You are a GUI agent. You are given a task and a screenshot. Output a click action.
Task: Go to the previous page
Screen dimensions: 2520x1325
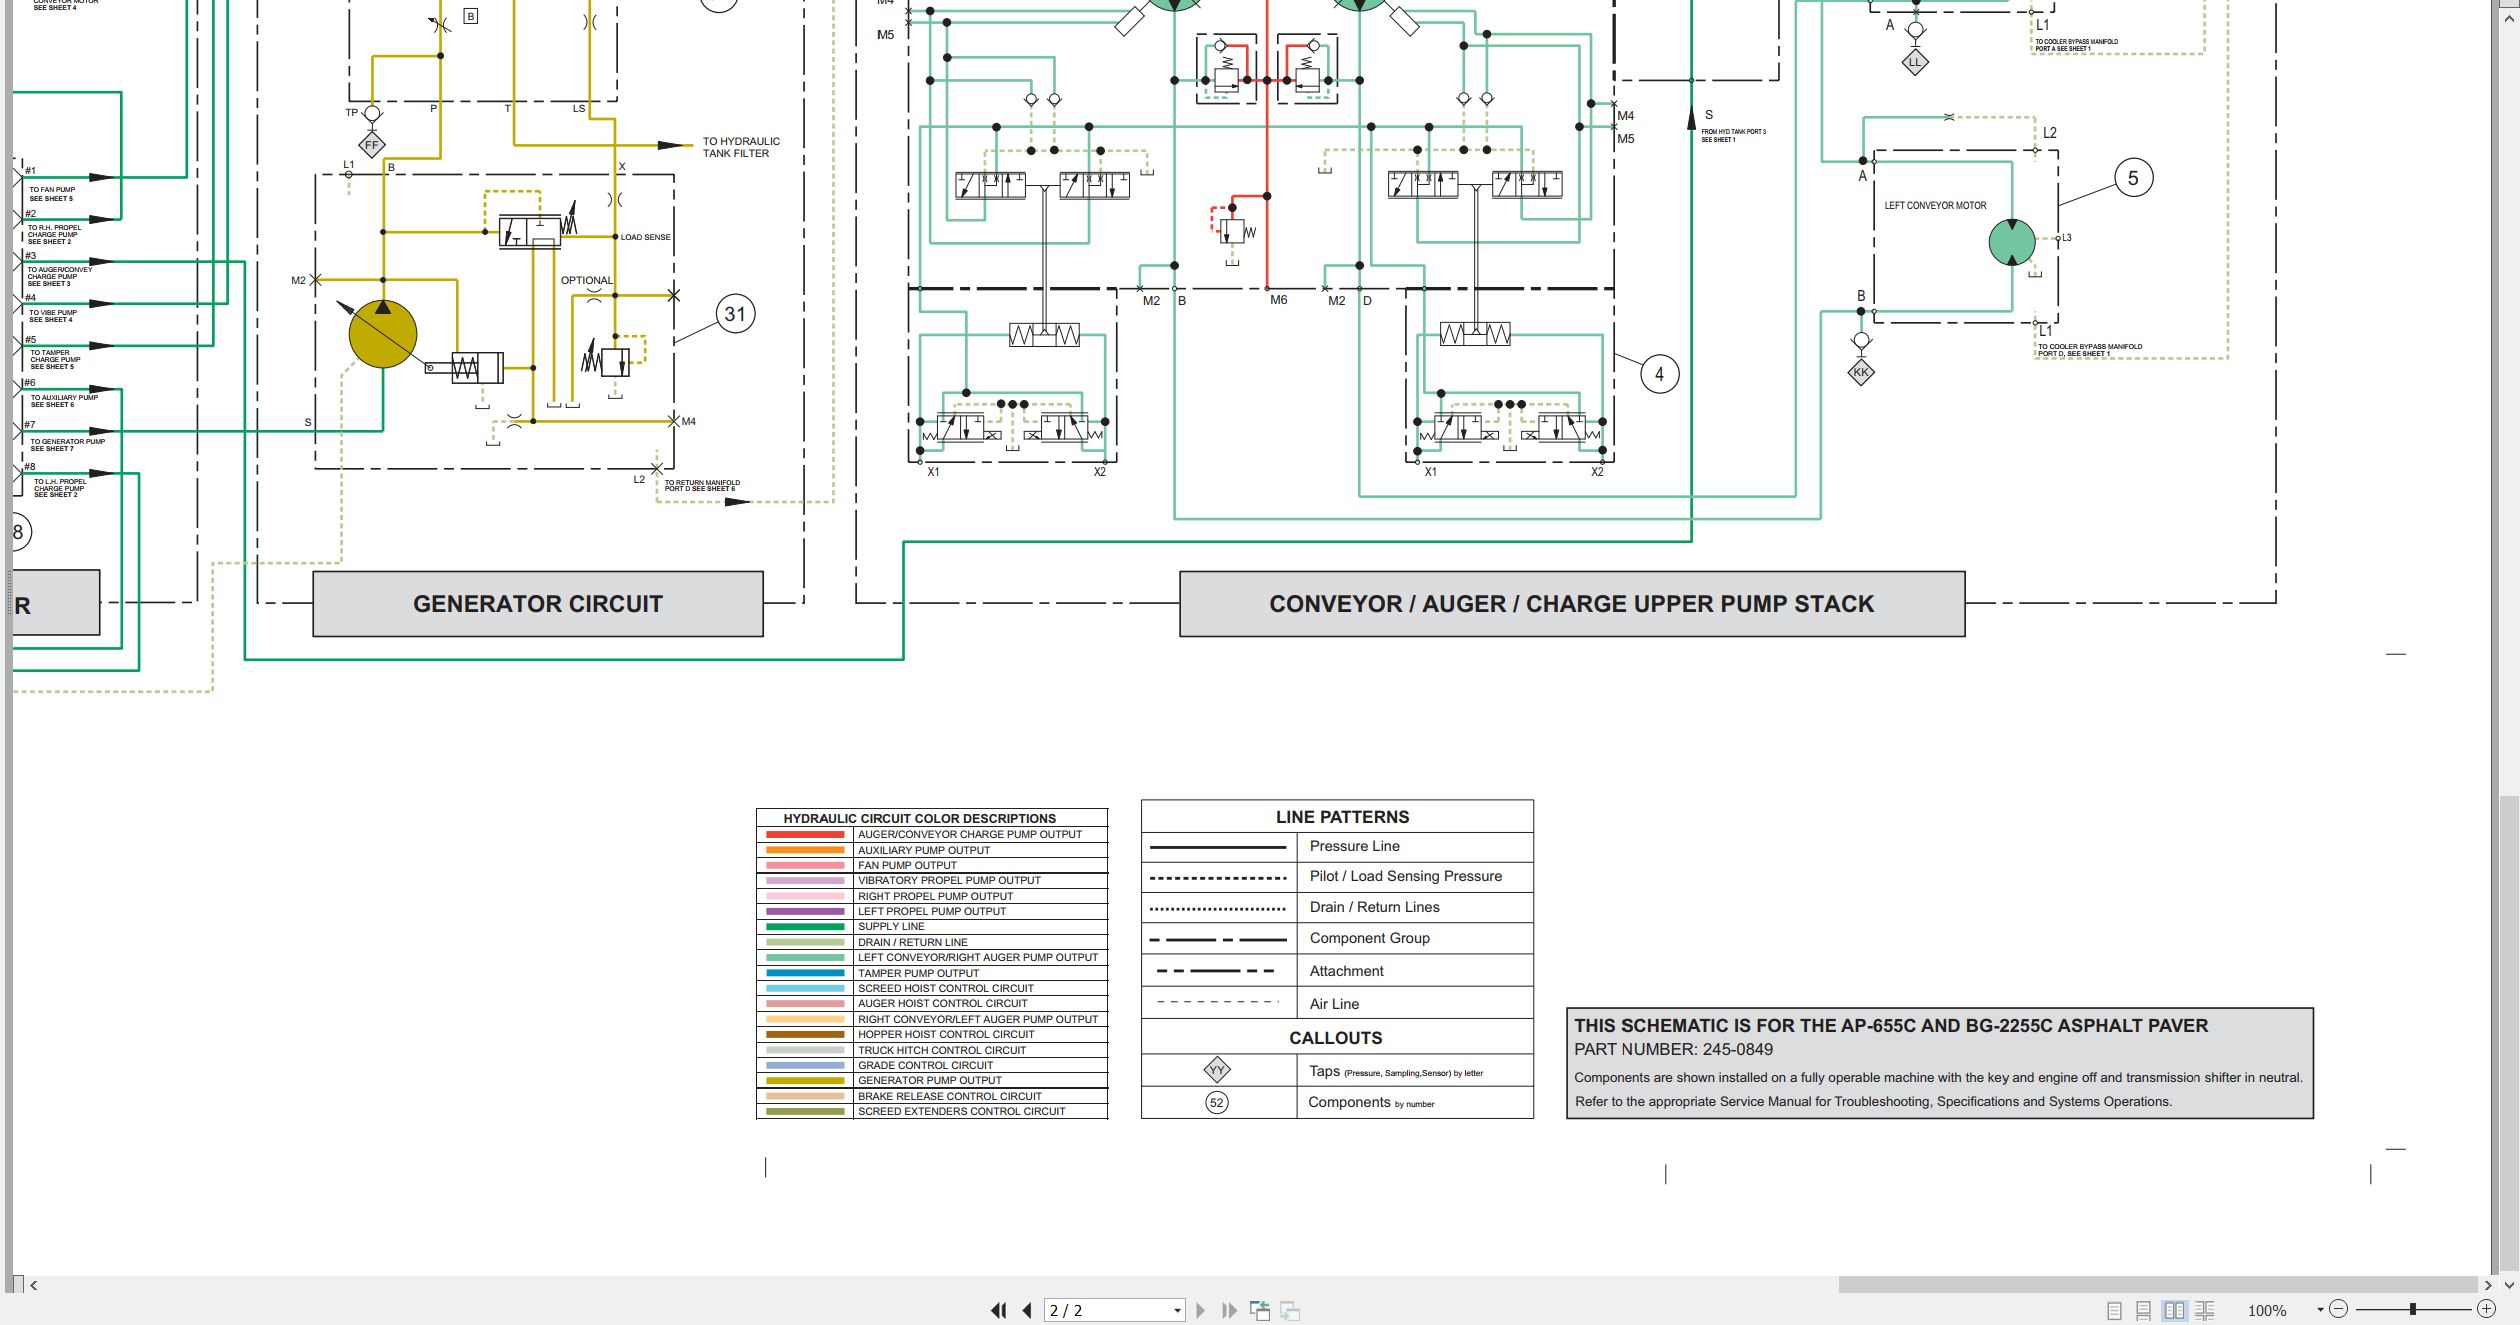[1027, 1310]
